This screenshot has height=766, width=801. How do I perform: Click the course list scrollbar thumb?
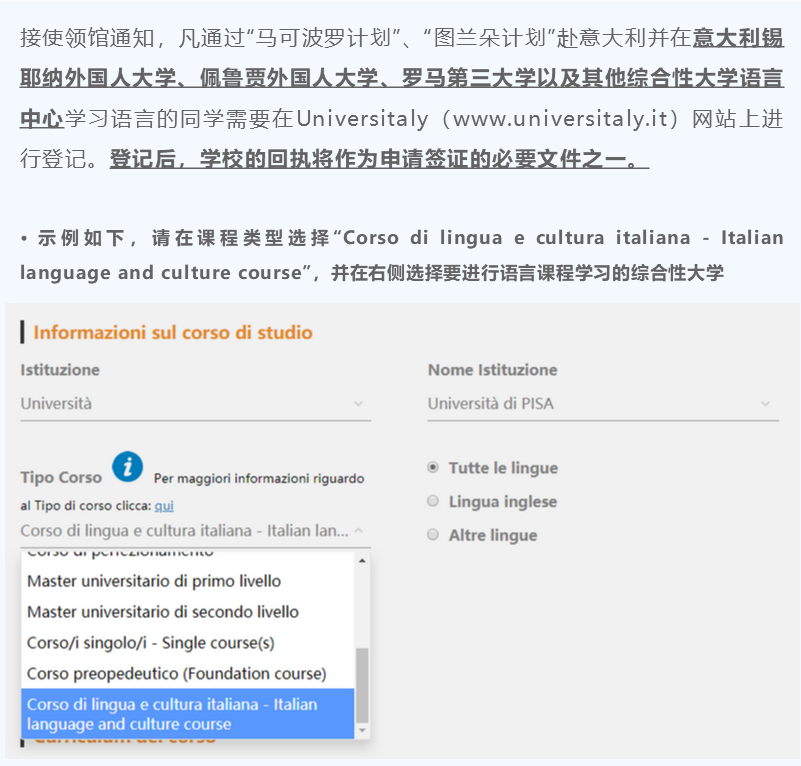click(362, 684)
